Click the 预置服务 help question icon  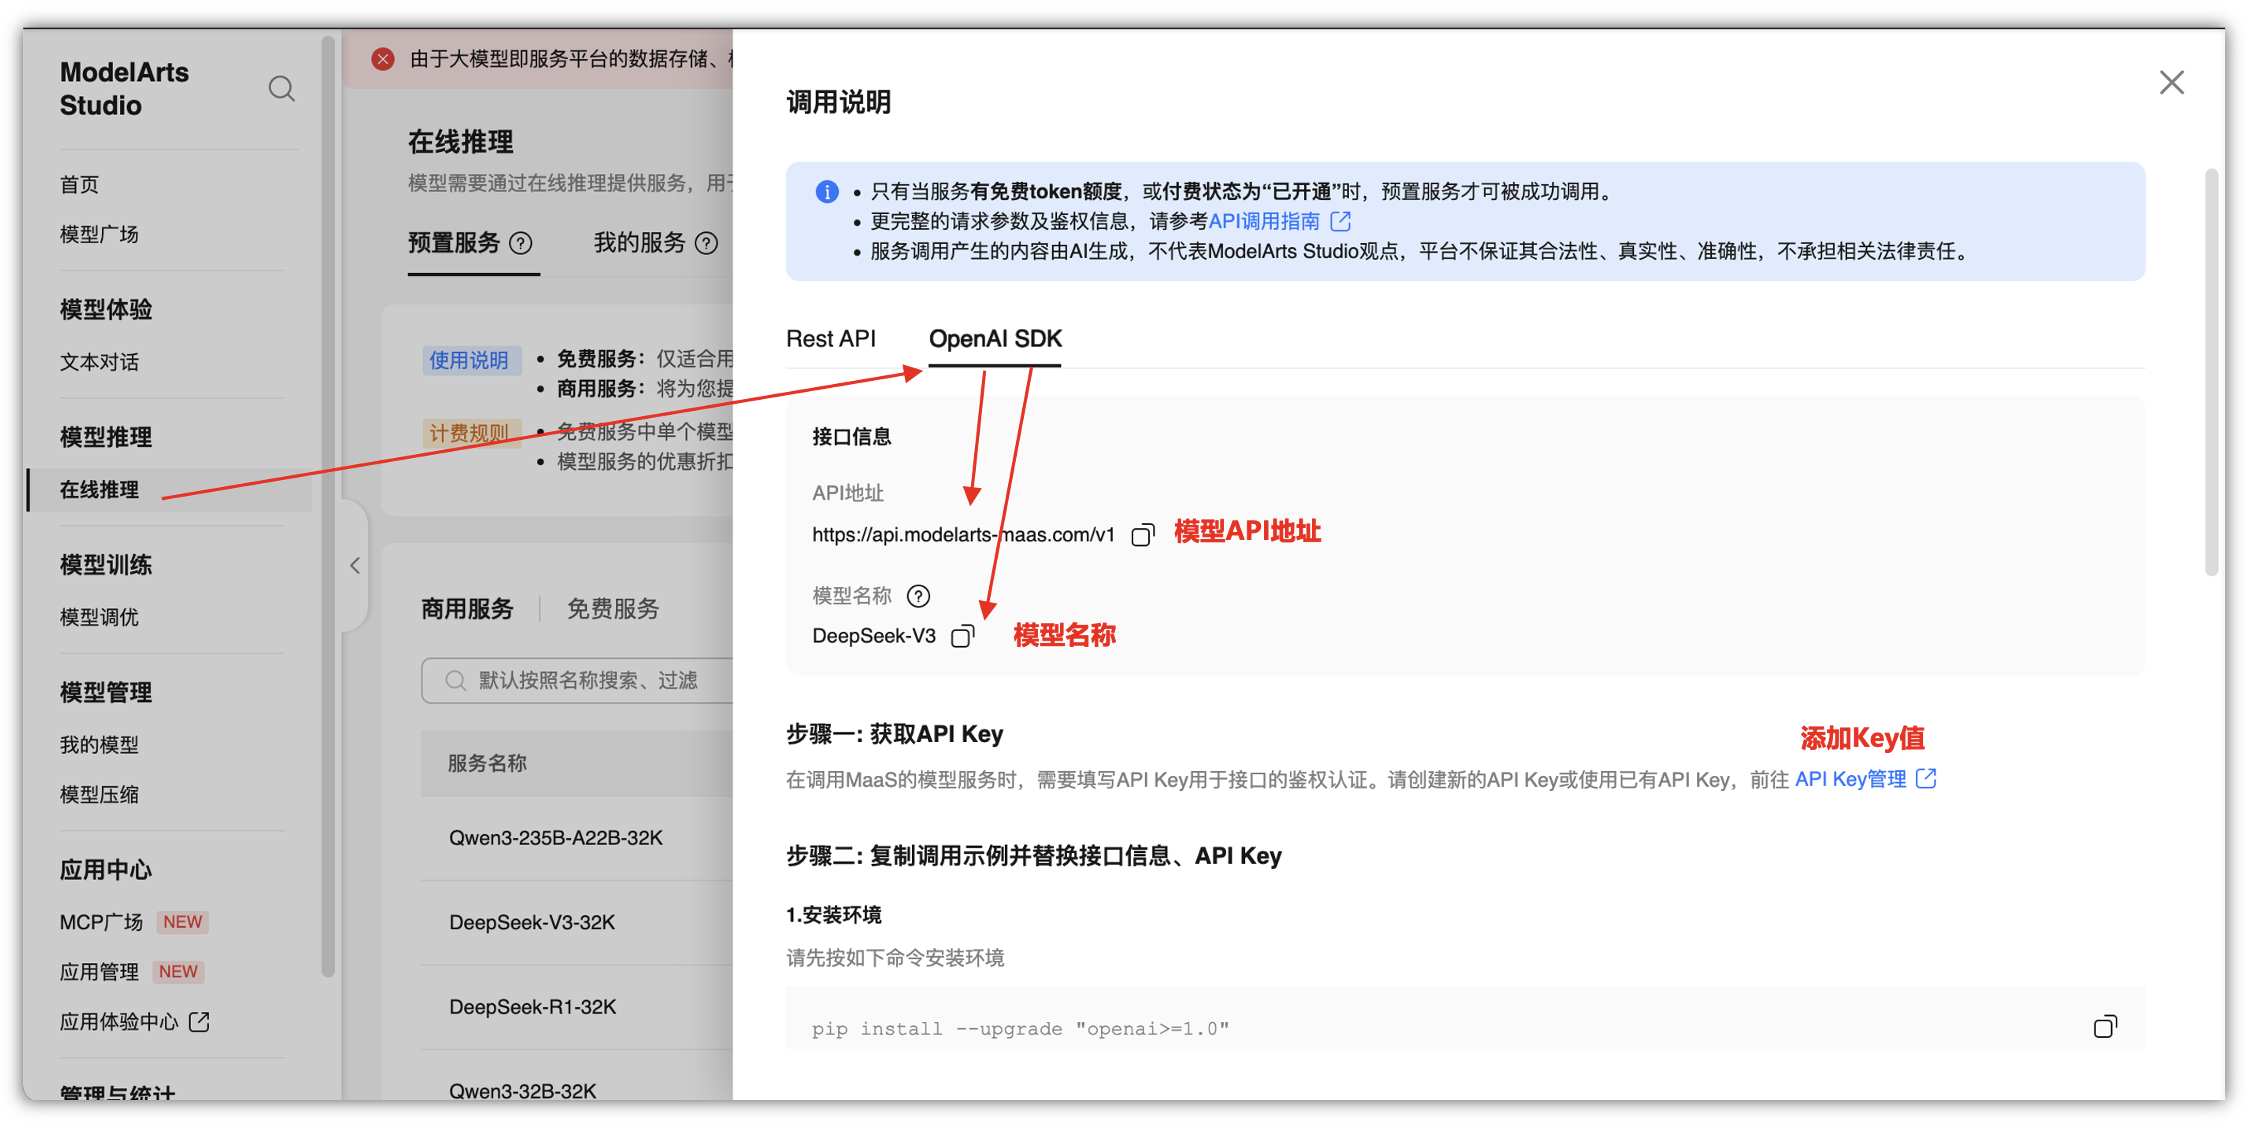point(521,243)
